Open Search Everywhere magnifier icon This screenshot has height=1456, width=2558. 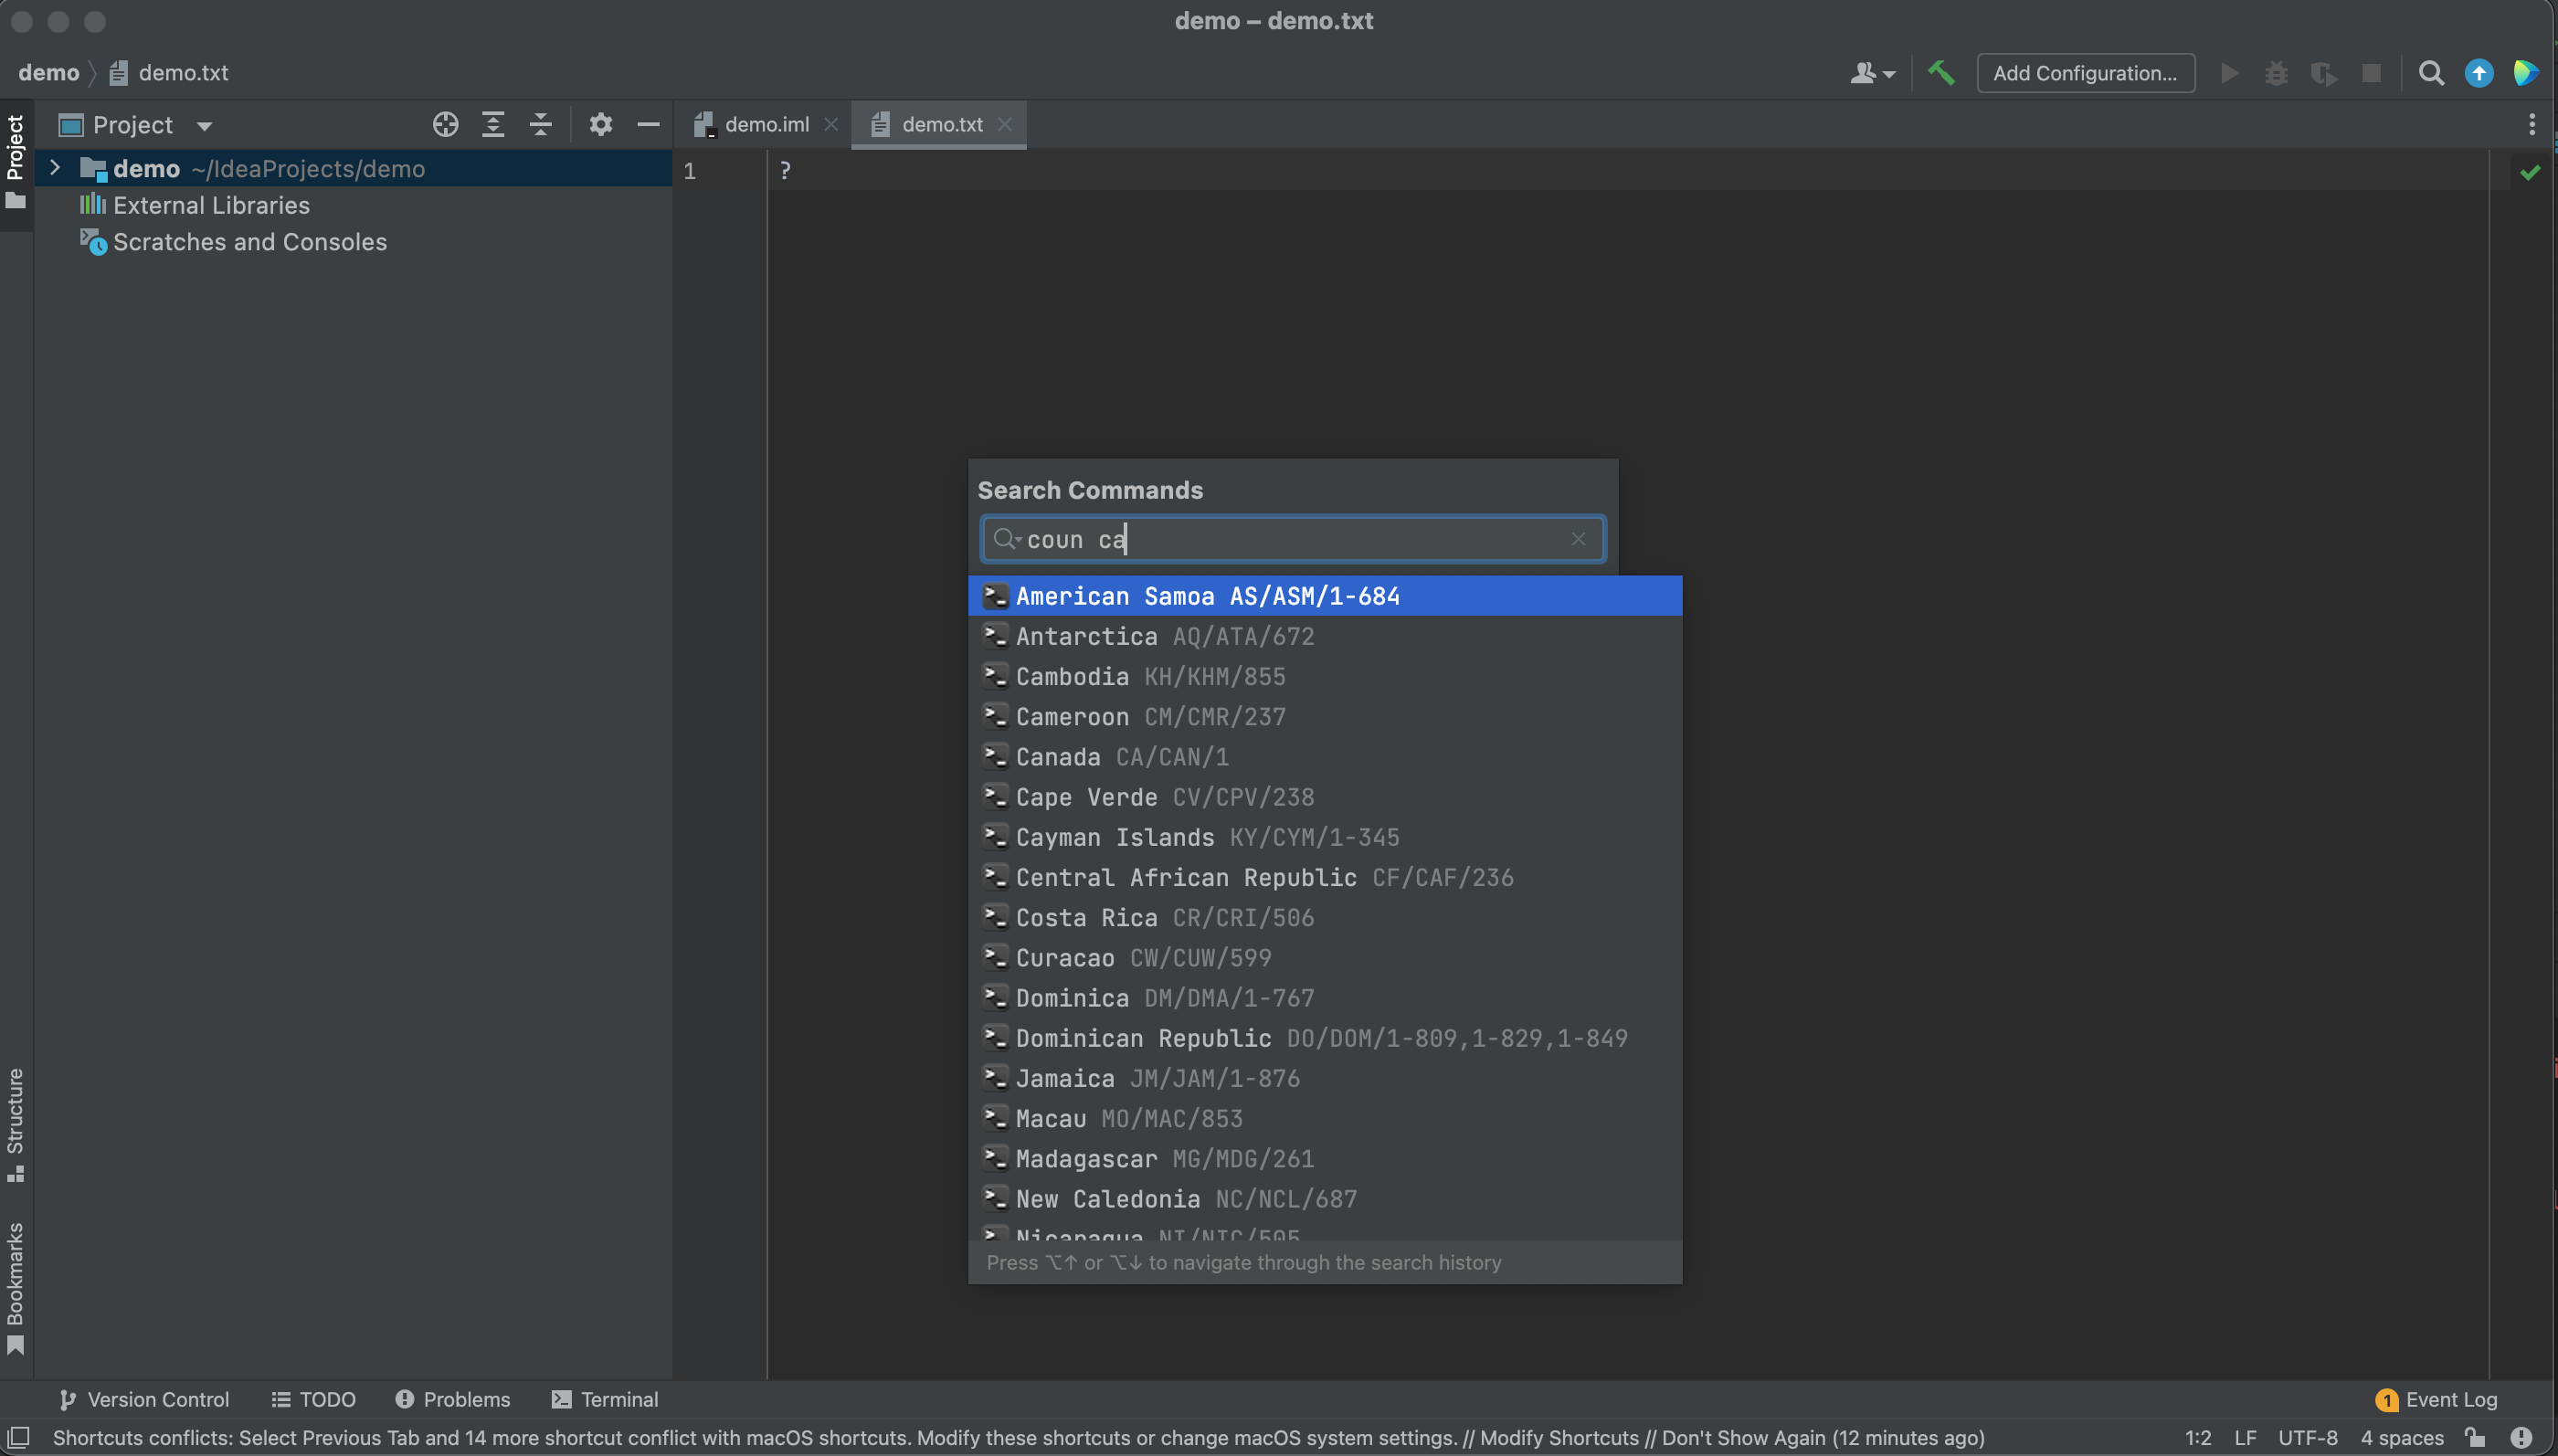2431,73
